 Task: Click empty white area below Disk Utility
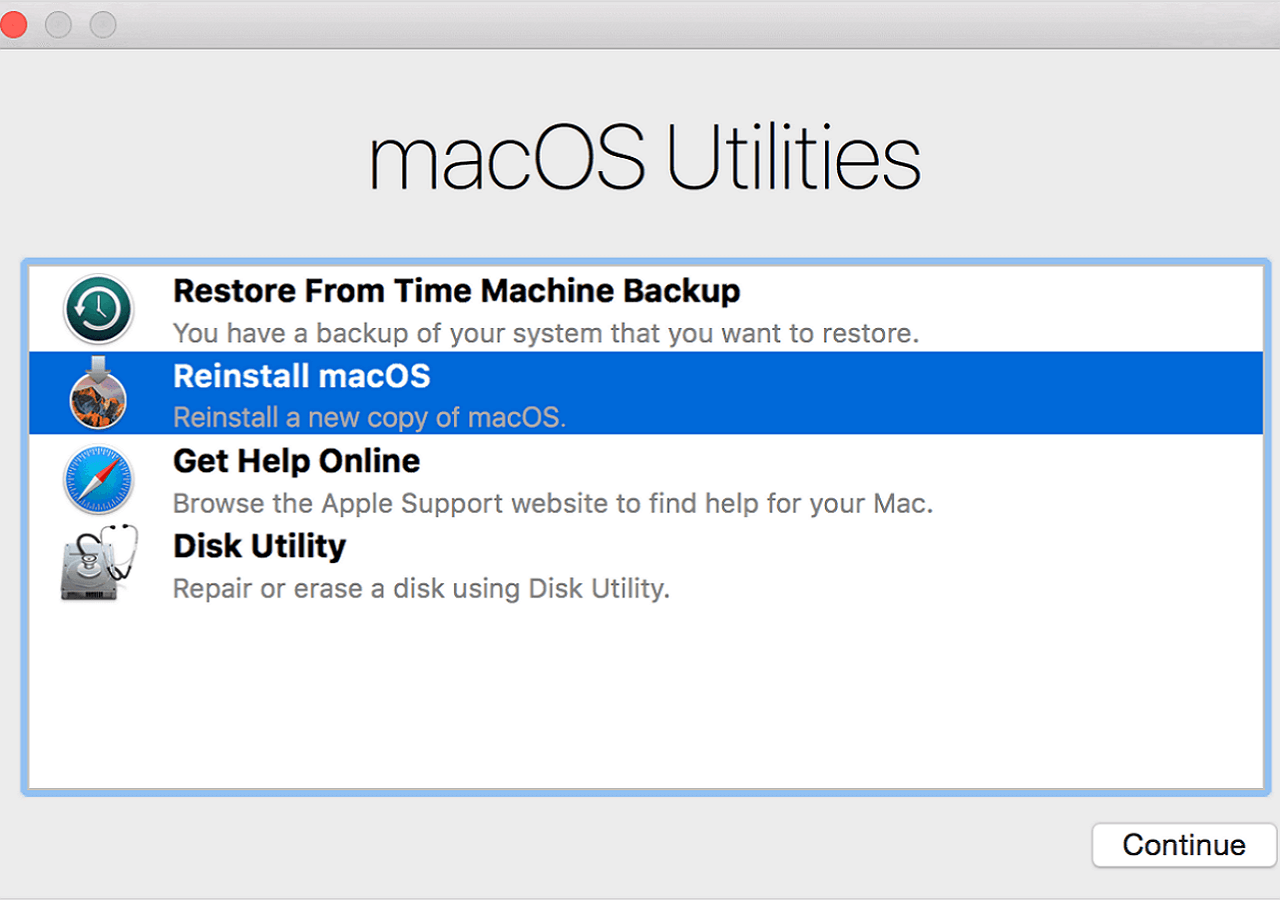click(x=645, y=700)
